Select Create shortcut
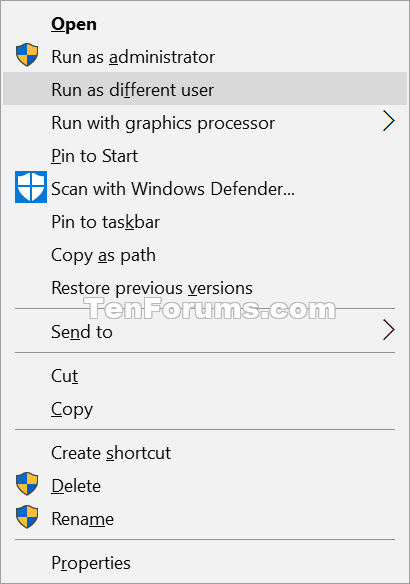 (205, 453)
